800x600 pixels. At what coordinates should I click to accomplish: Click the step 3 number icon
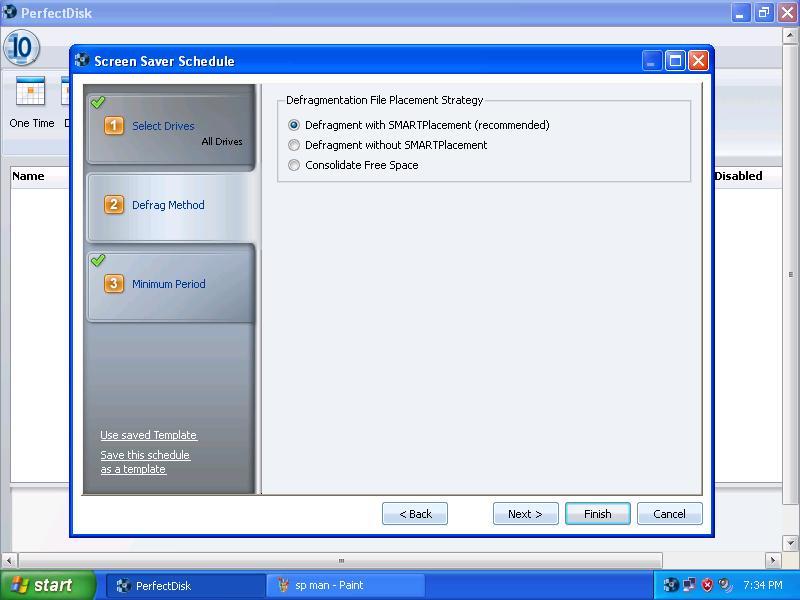pyautogui.click(x=114, y=284)
